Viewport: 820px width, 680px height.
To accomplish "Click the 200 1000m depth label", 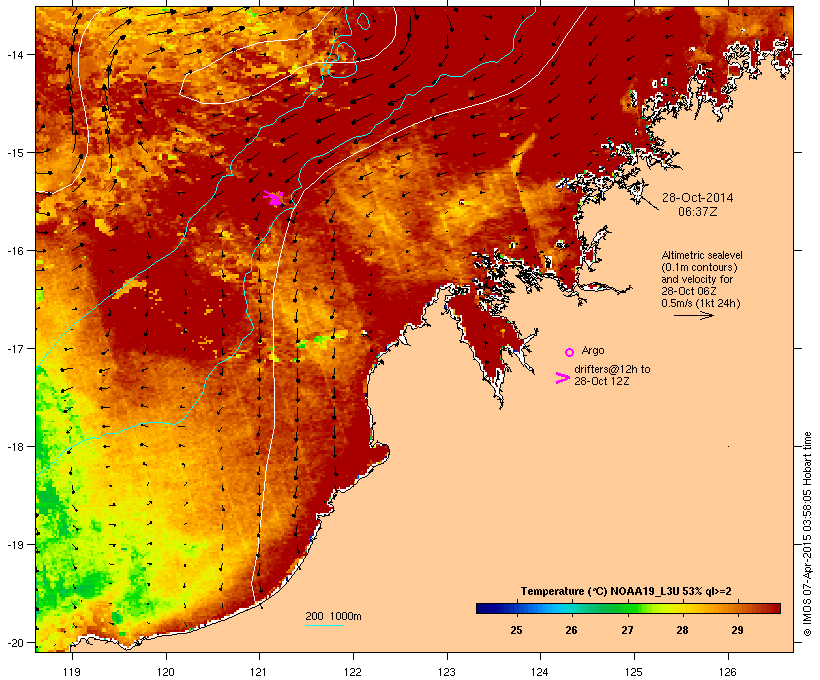I will tap(333, 616).
